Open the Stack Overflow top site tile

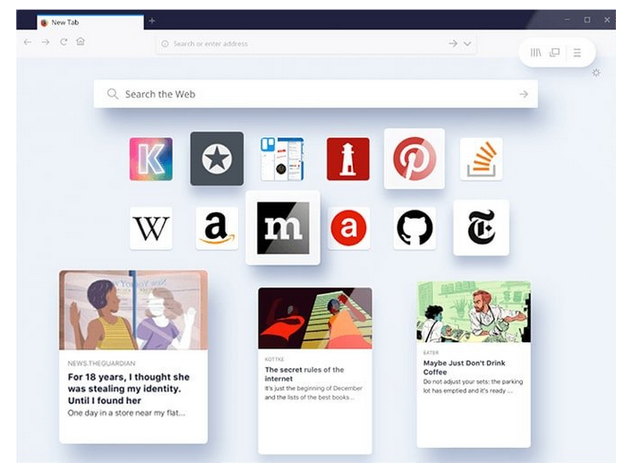click(481, 159)
